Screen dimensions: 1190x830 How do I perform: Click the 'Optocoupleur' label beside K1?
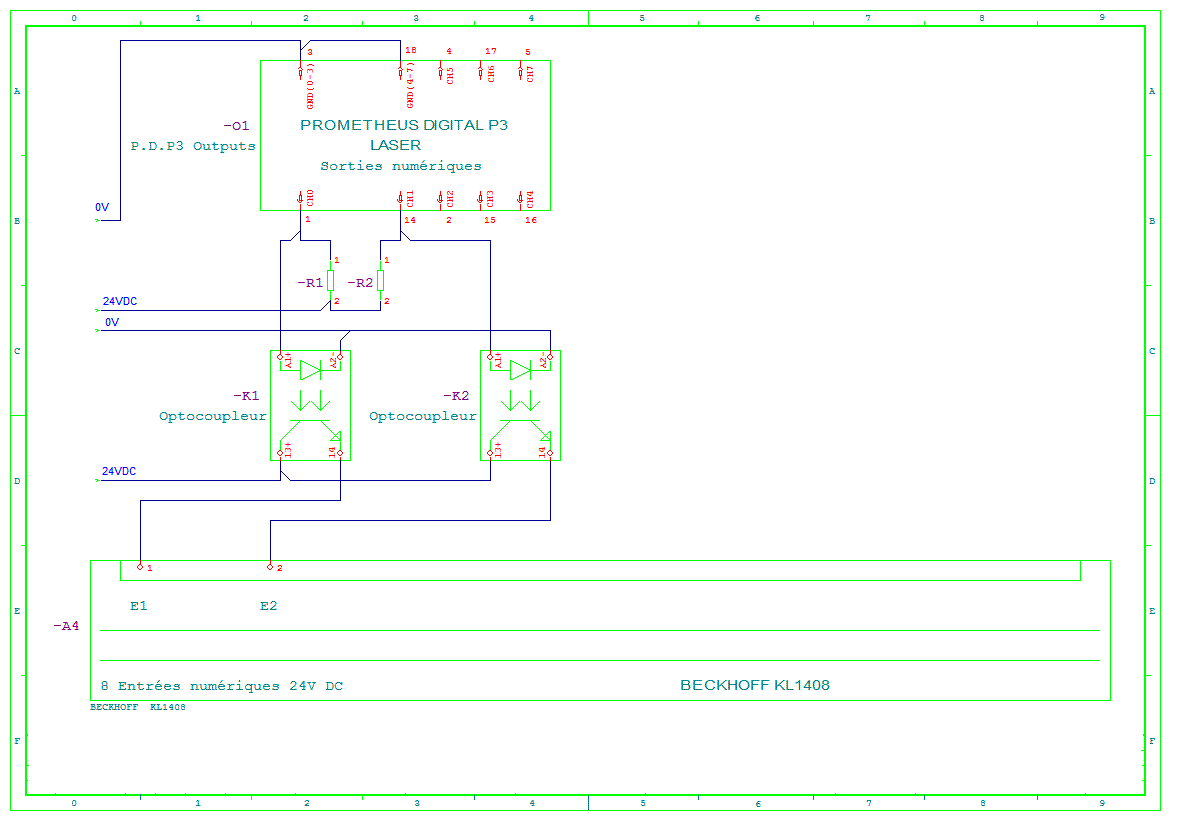coord(212,417)
